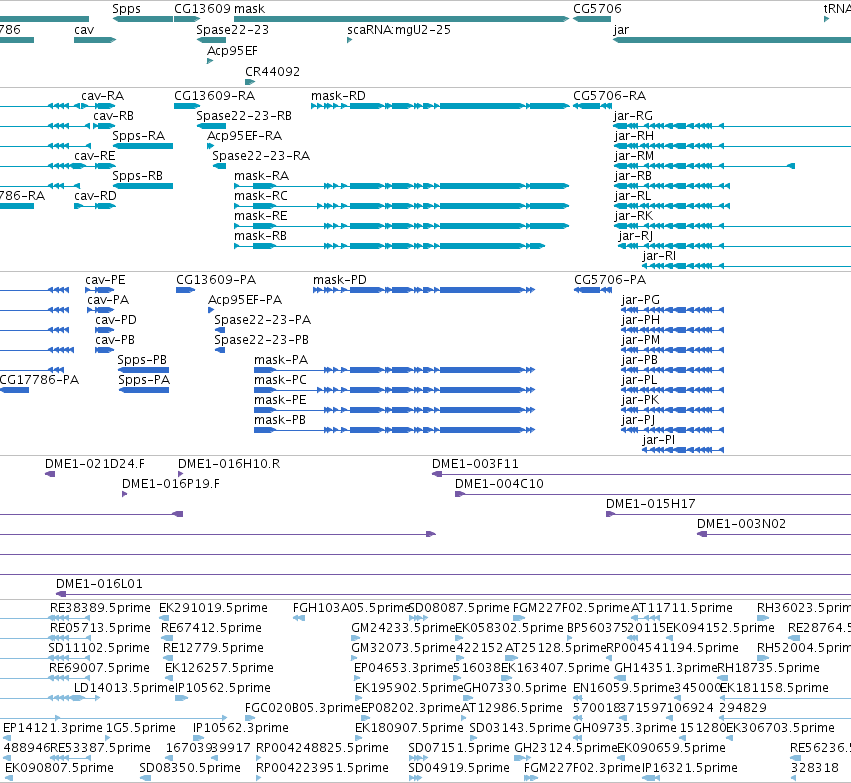Select EST RE38389.5prime

pyautogui.click(x=45, y=618)
